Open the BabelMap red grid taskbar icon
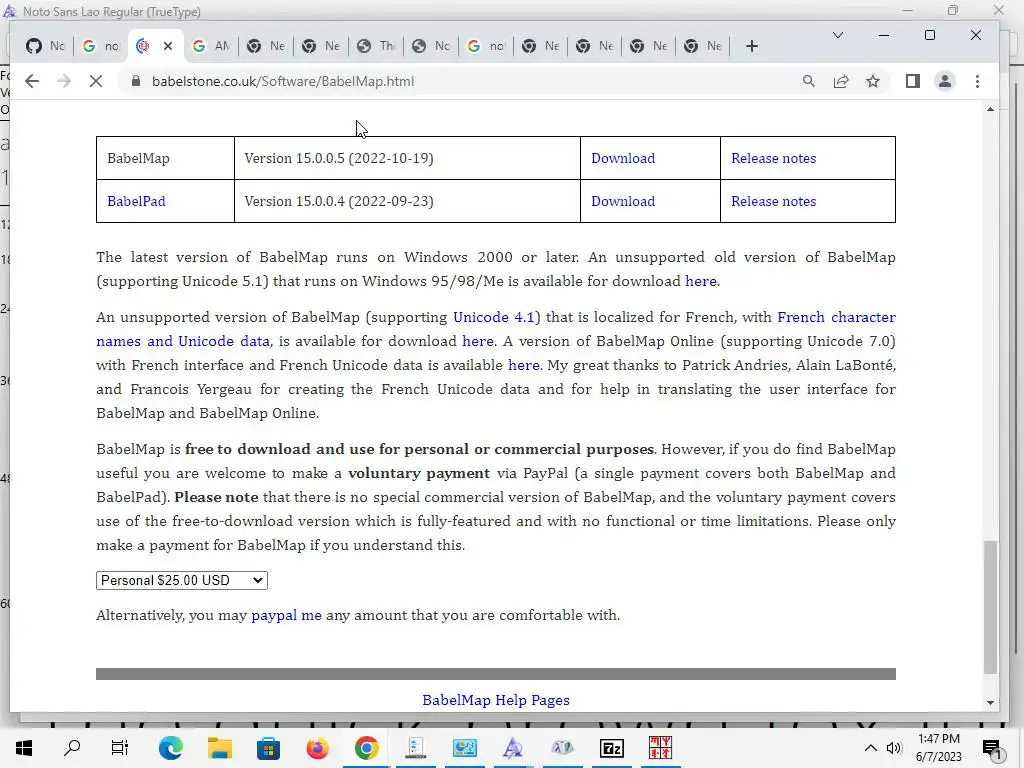Viewport: 1024px width, 768px height. click(x=660, y=748)
